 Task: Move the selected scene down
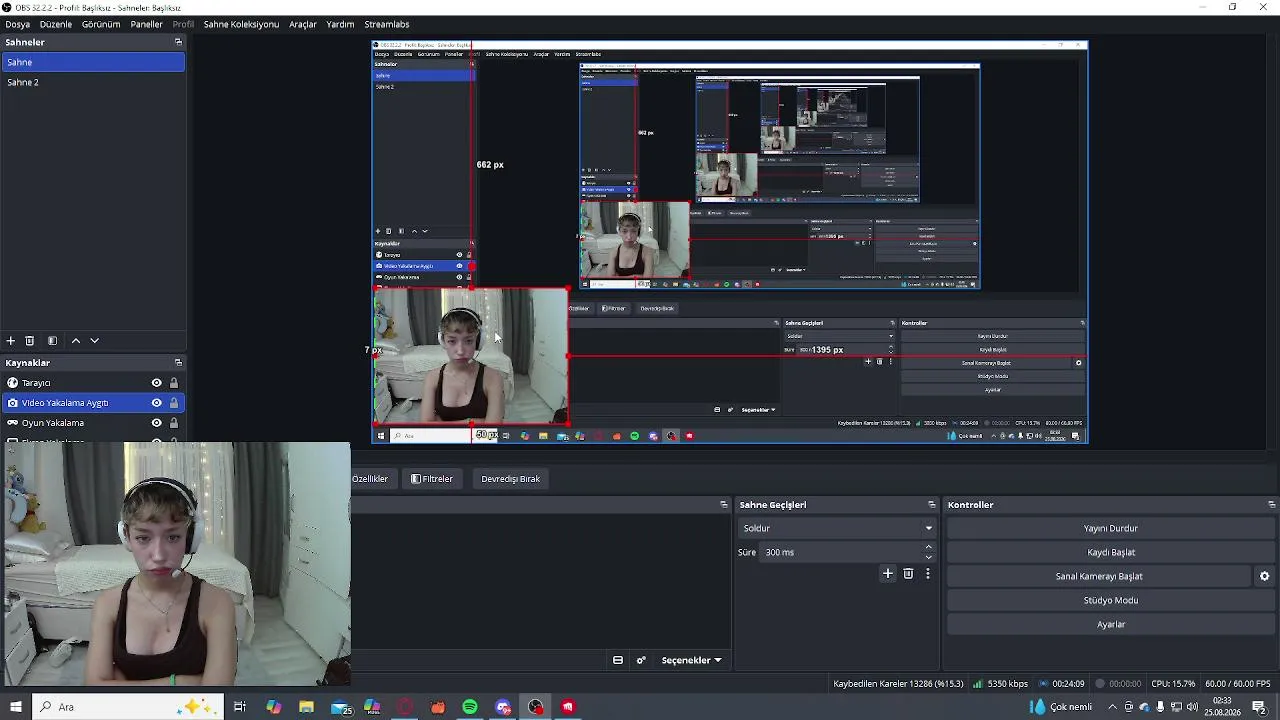[x=95, y=341]
